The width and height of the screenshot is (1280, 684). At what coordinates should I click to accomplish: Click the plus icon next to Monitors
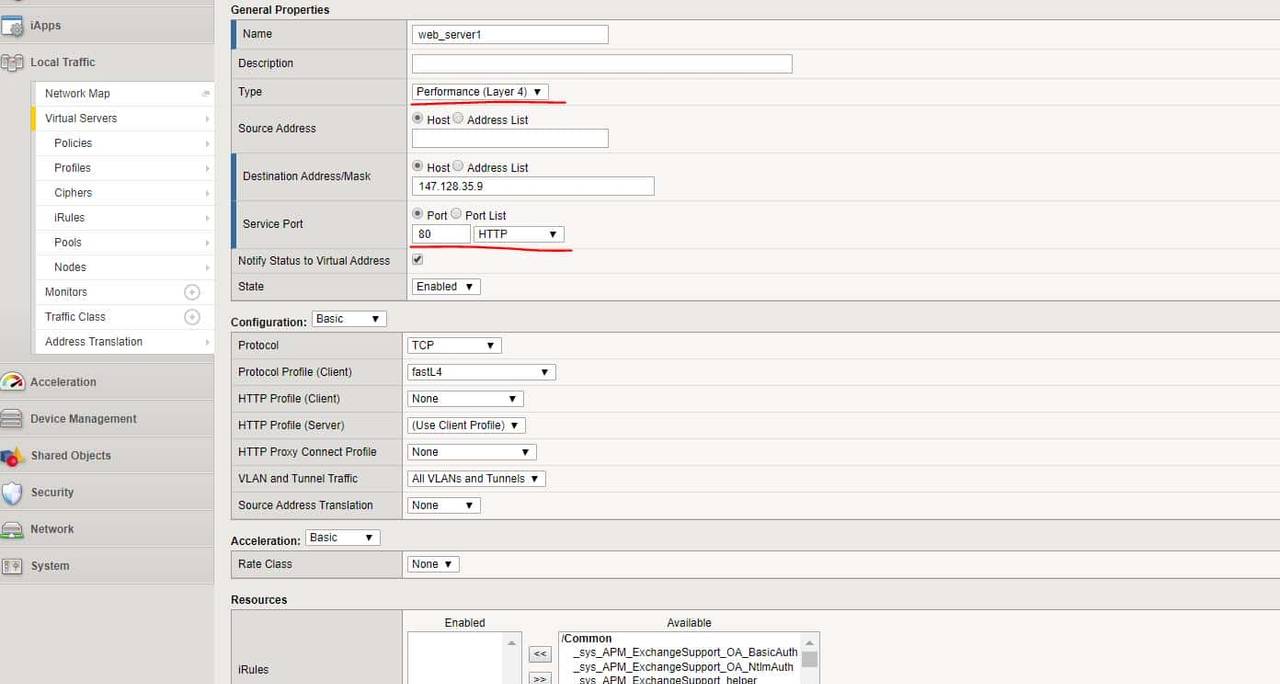[x=192, y=292]
